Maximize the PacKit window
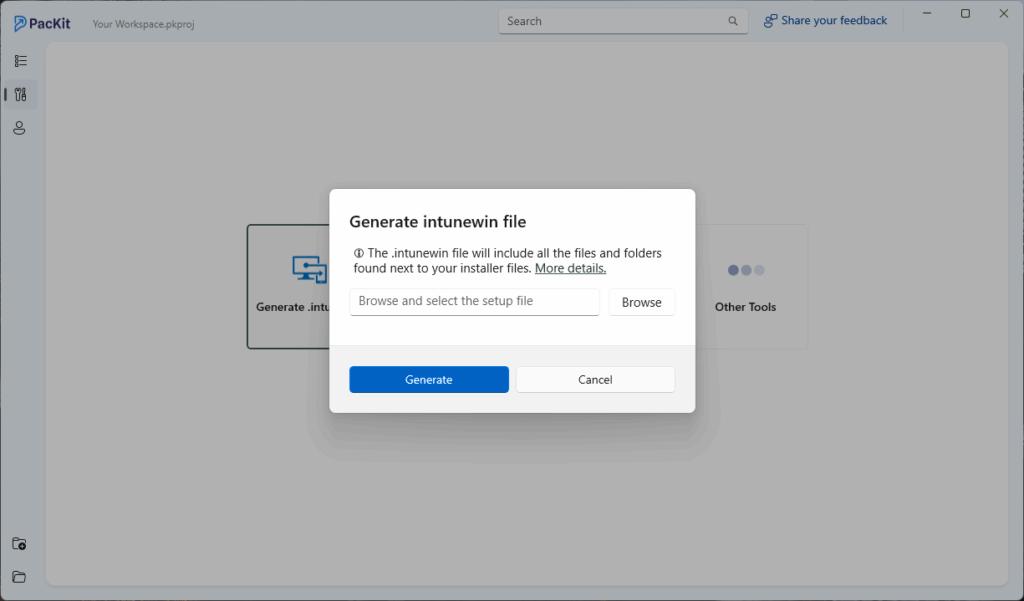The image size is (1024, 601). [965, 14]
